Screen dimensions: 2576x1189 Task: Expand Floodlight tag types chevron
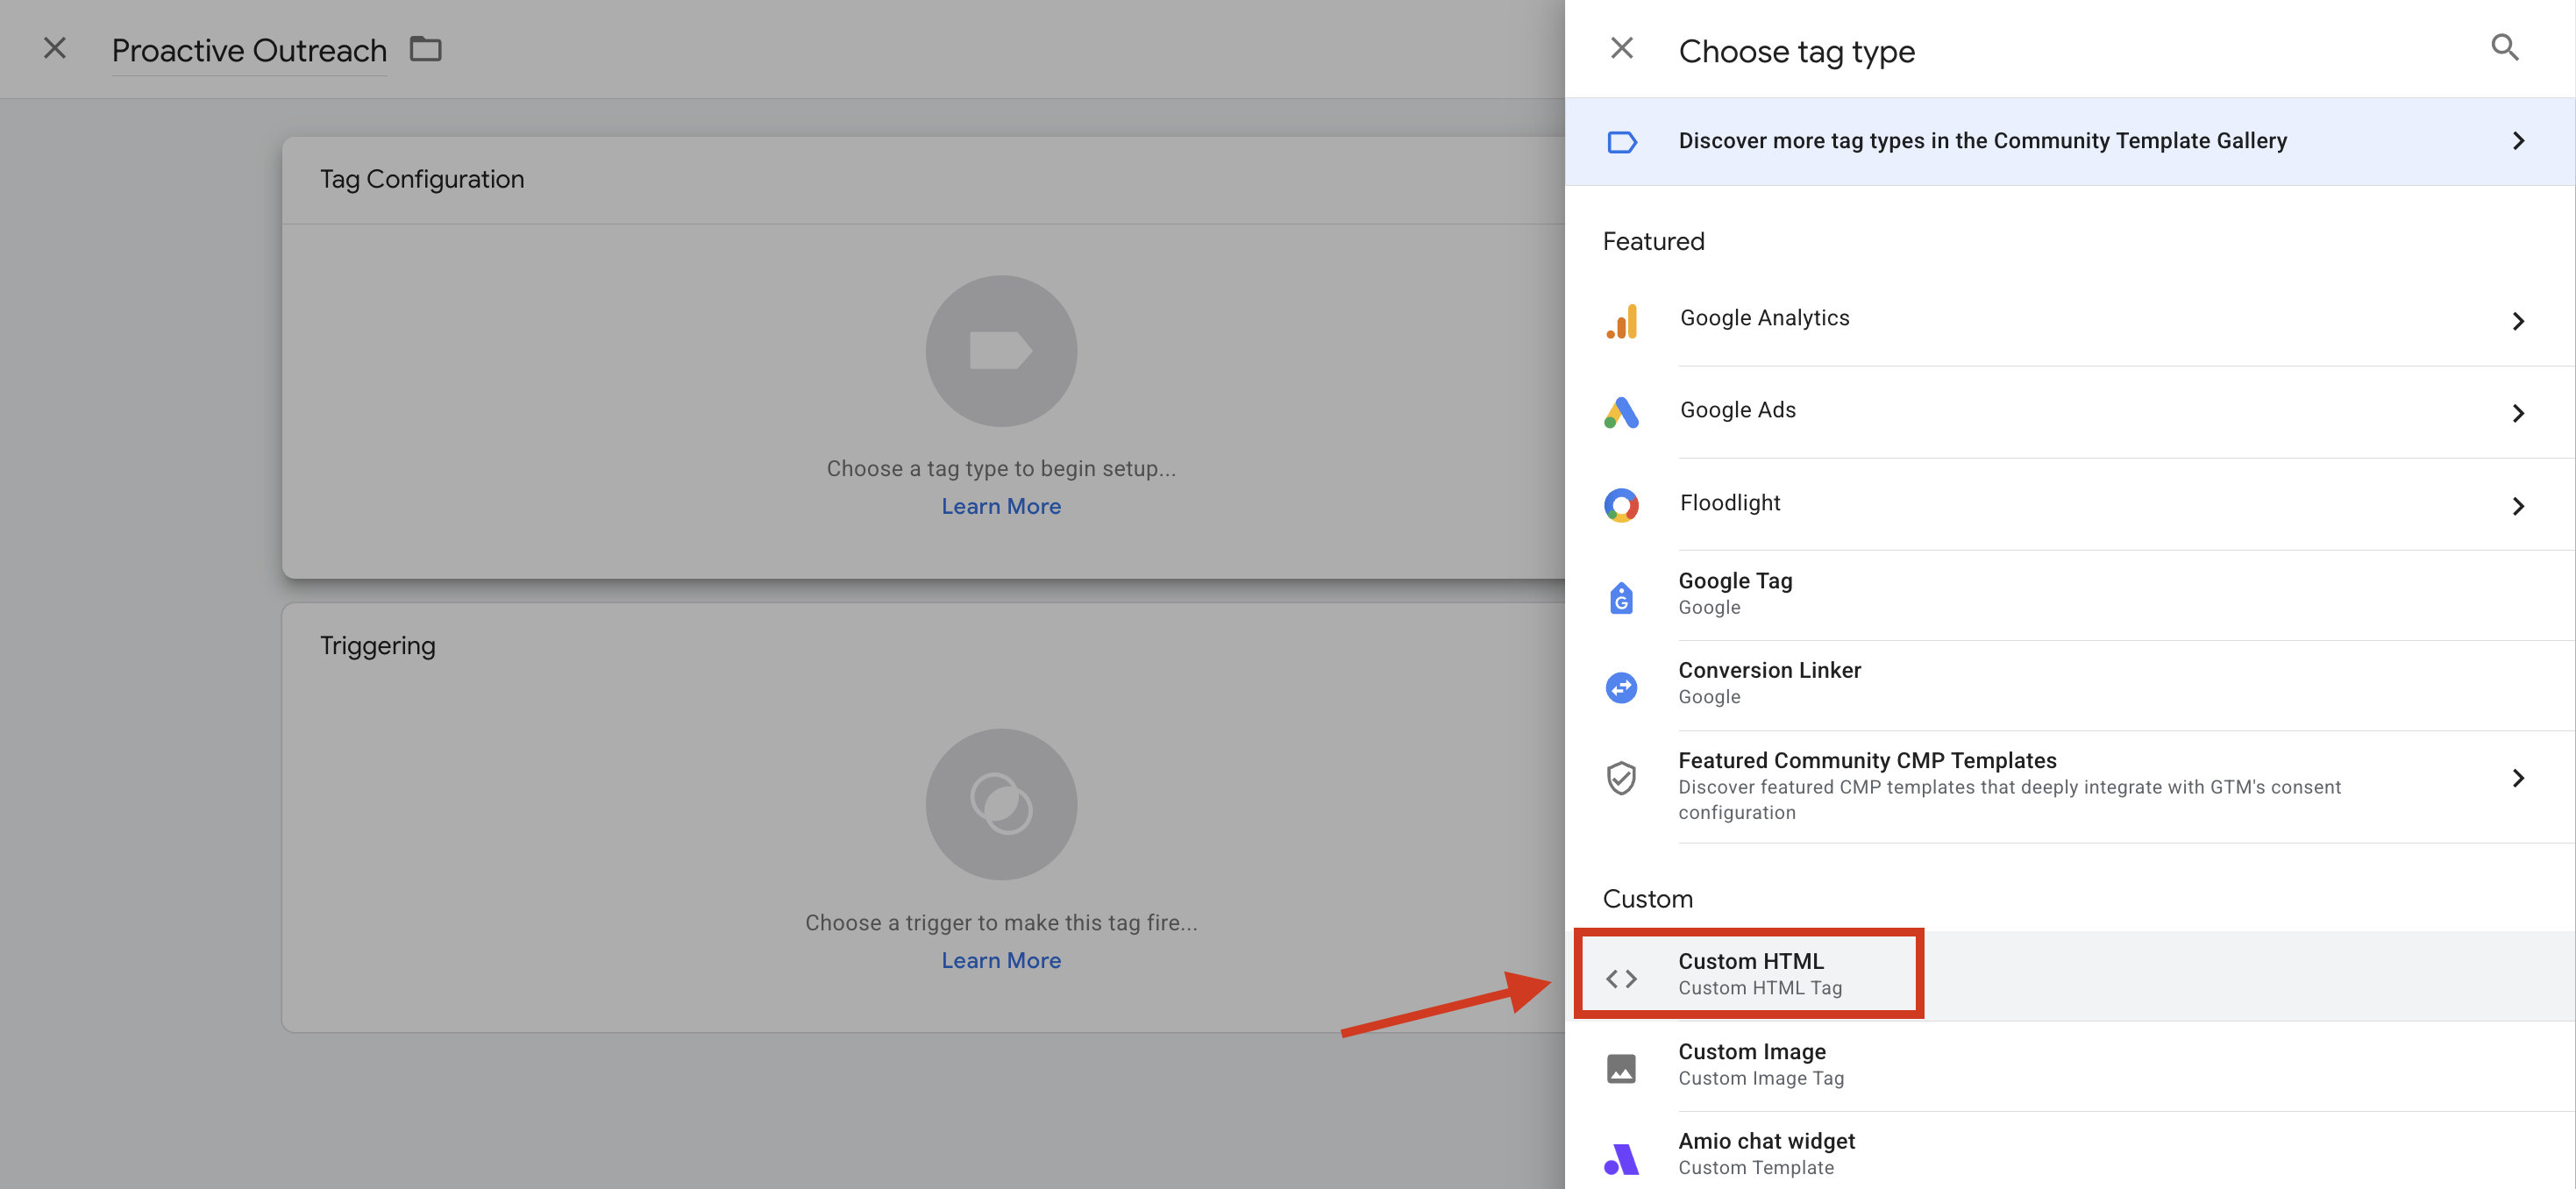point(2517,506)
